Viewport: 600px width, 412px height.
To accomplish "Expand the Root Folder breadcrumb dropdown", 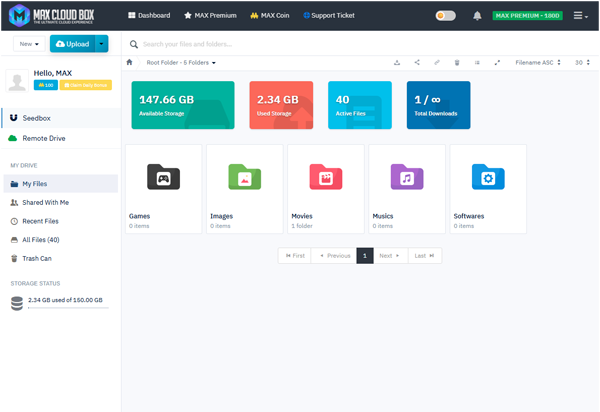I will 181,63.
